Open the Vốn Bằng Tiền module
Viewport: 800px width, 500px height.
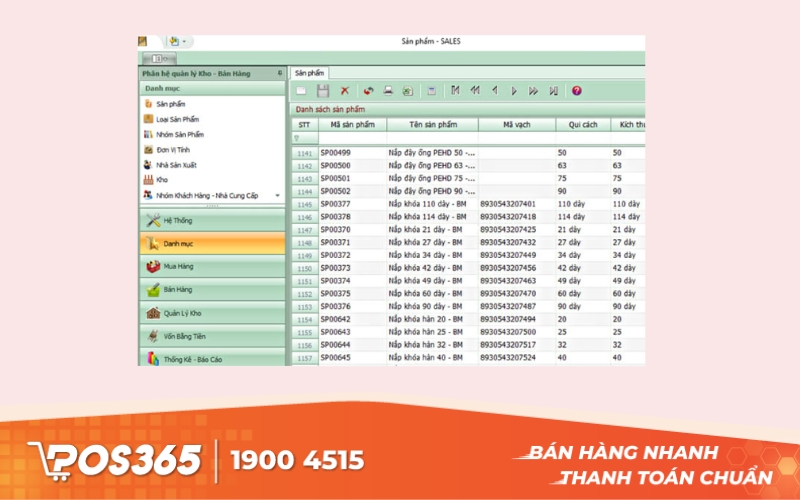[x=212, y=336]
